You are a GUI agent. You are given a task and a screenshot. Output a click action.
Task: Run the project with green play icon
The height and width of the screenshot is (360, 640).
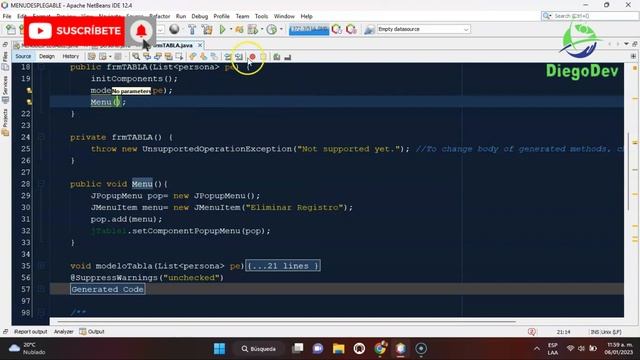[x=222, y=29]
